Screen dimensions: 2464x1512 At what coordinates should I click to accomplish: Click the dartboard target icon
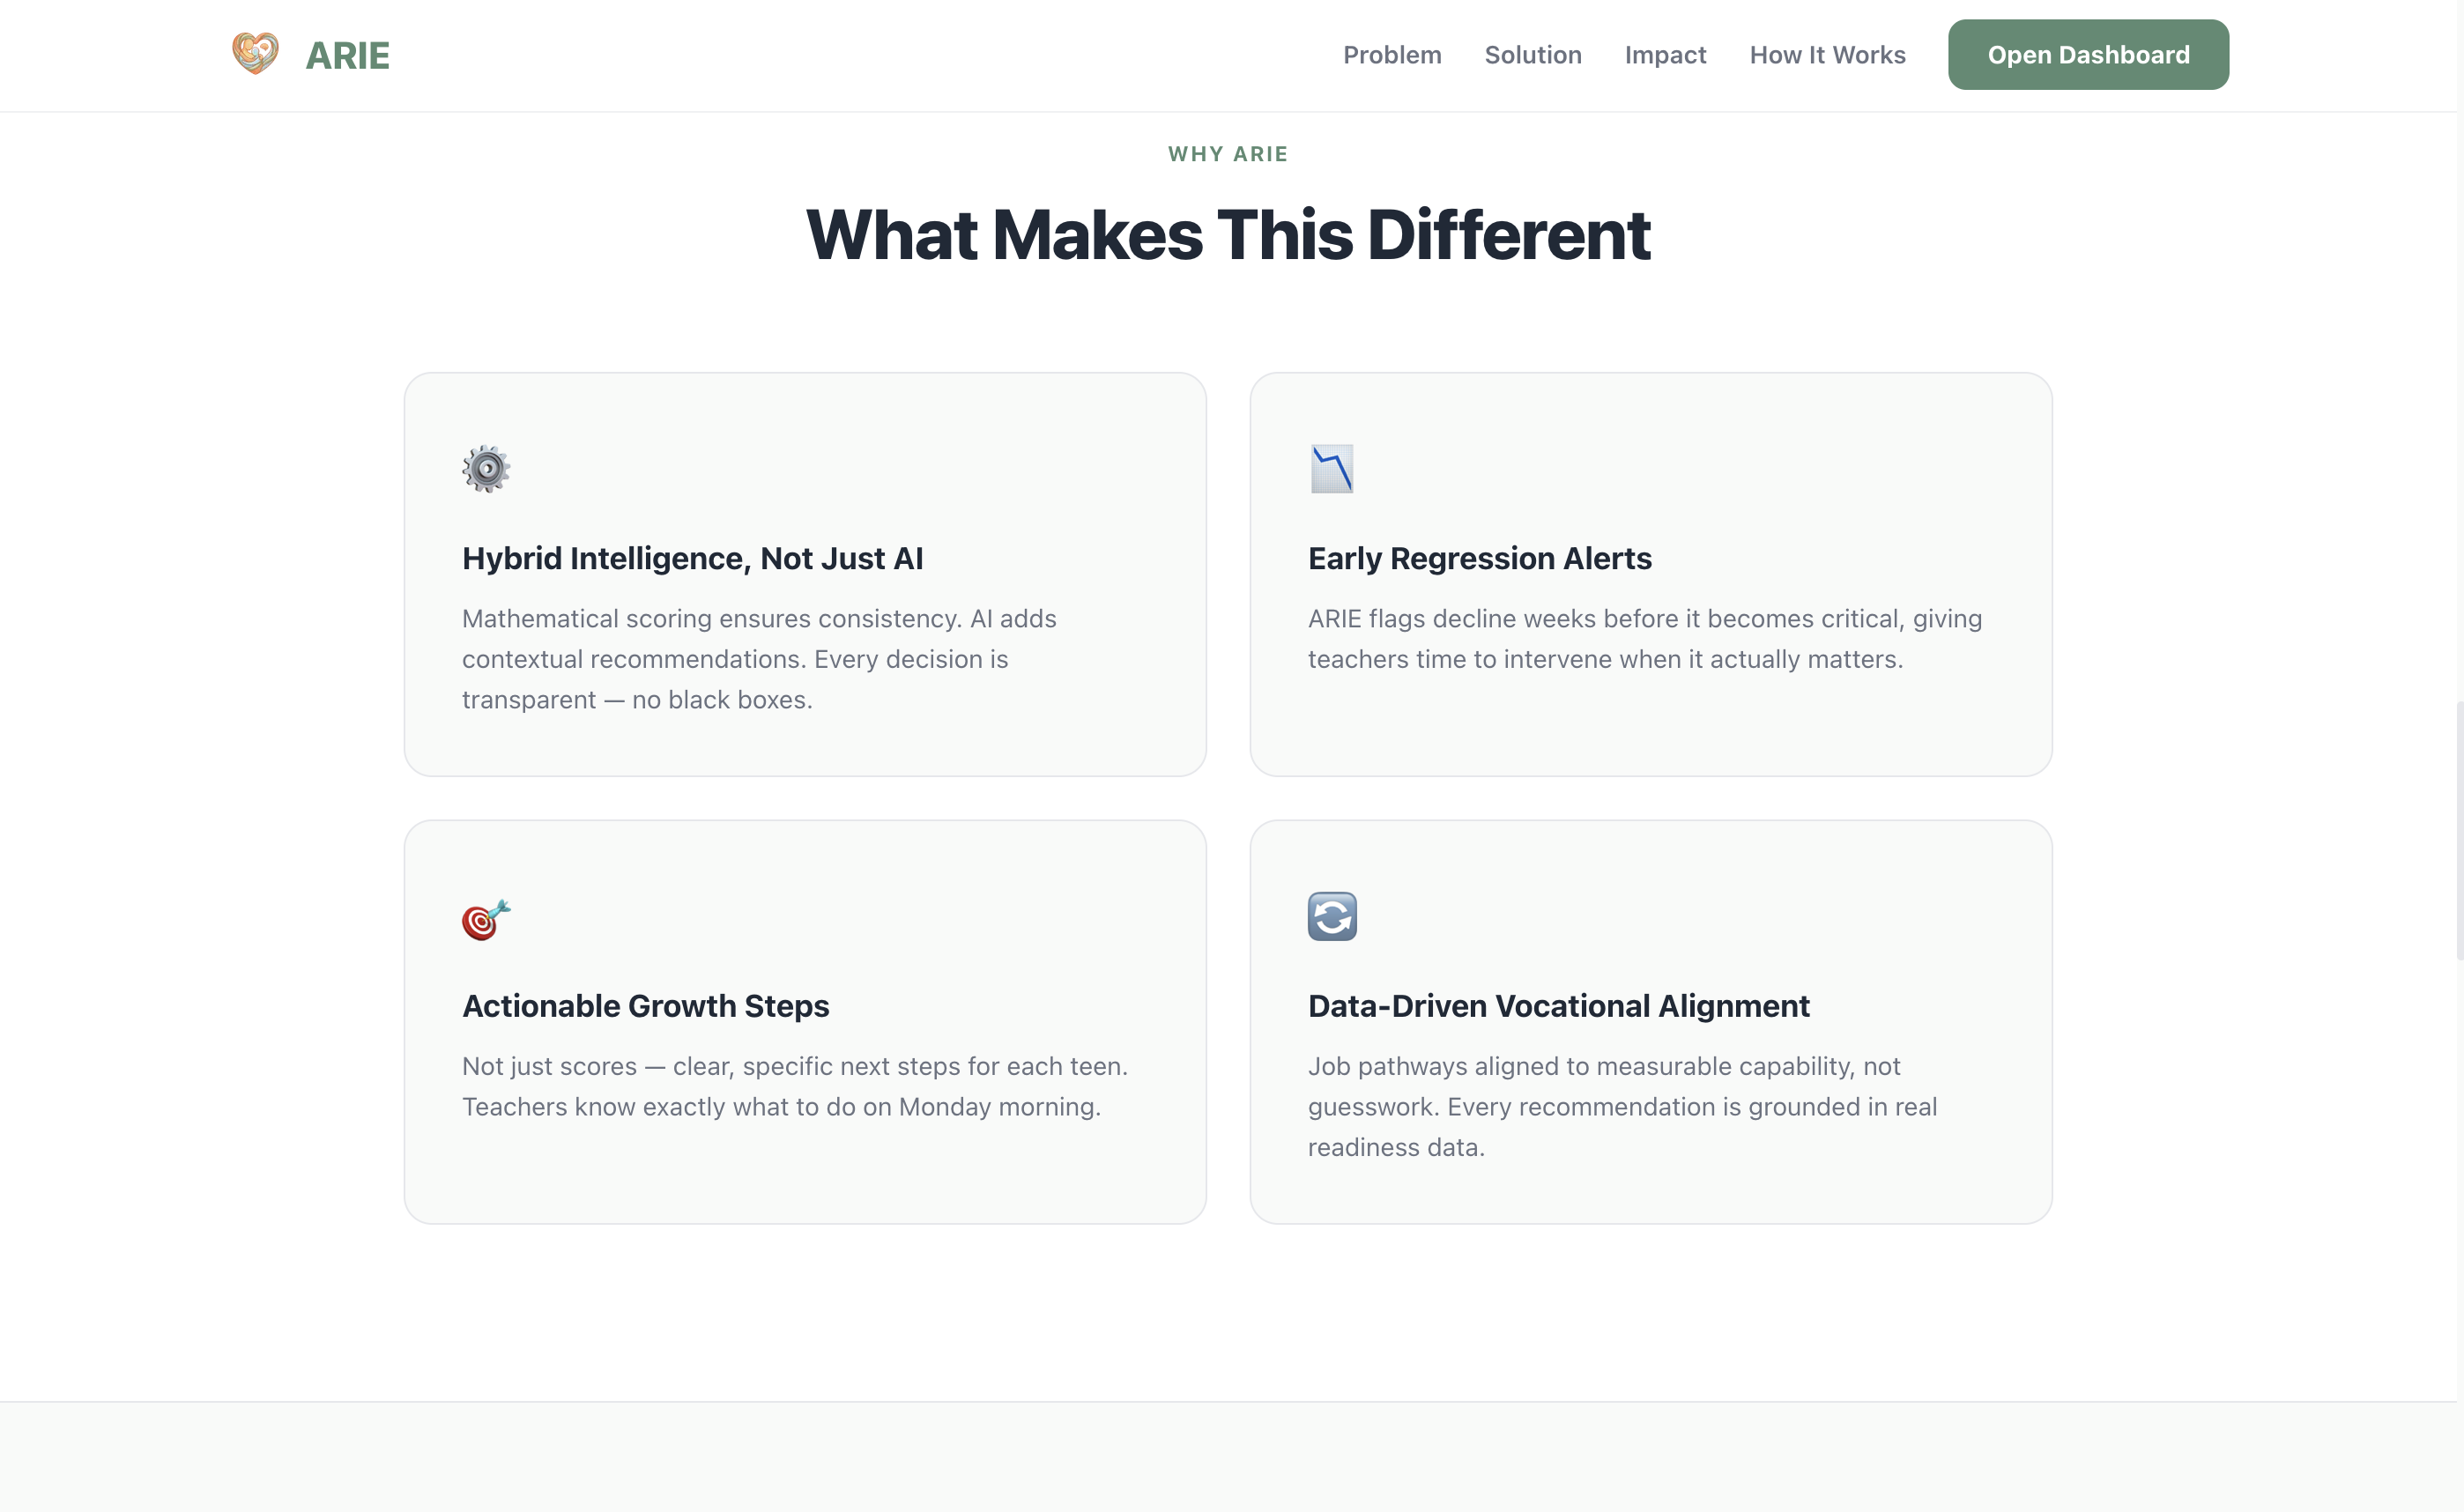486,918
